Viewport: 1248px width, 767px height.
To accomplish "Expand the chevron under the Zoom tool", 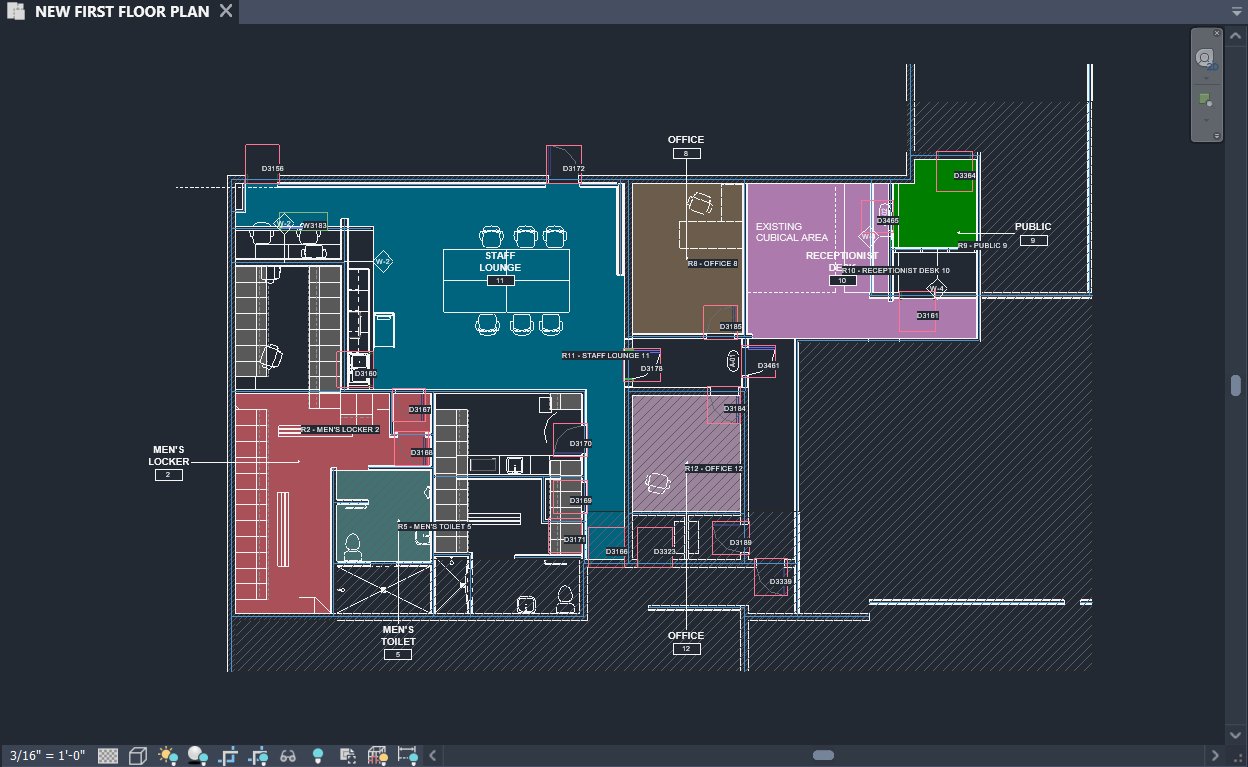I will click(1206, 120).
